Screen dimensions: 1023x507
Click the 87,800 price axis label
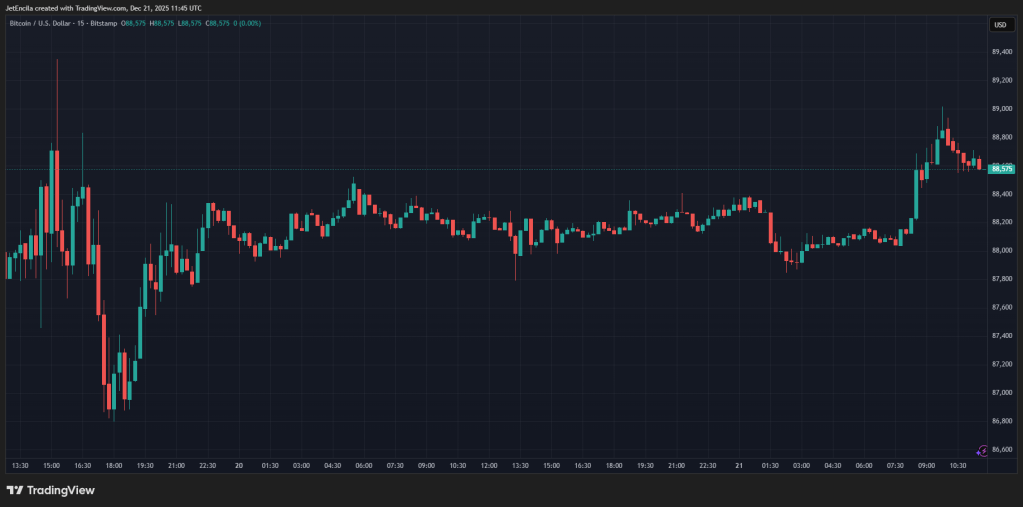pos(1001,279)
